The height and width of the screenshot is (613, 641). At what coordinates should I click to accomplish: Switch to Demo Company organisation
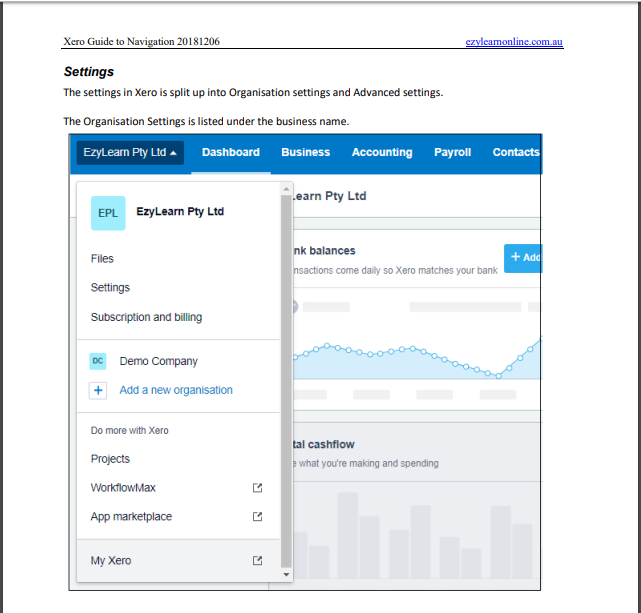pyautogui.click(x=159, y=361)
